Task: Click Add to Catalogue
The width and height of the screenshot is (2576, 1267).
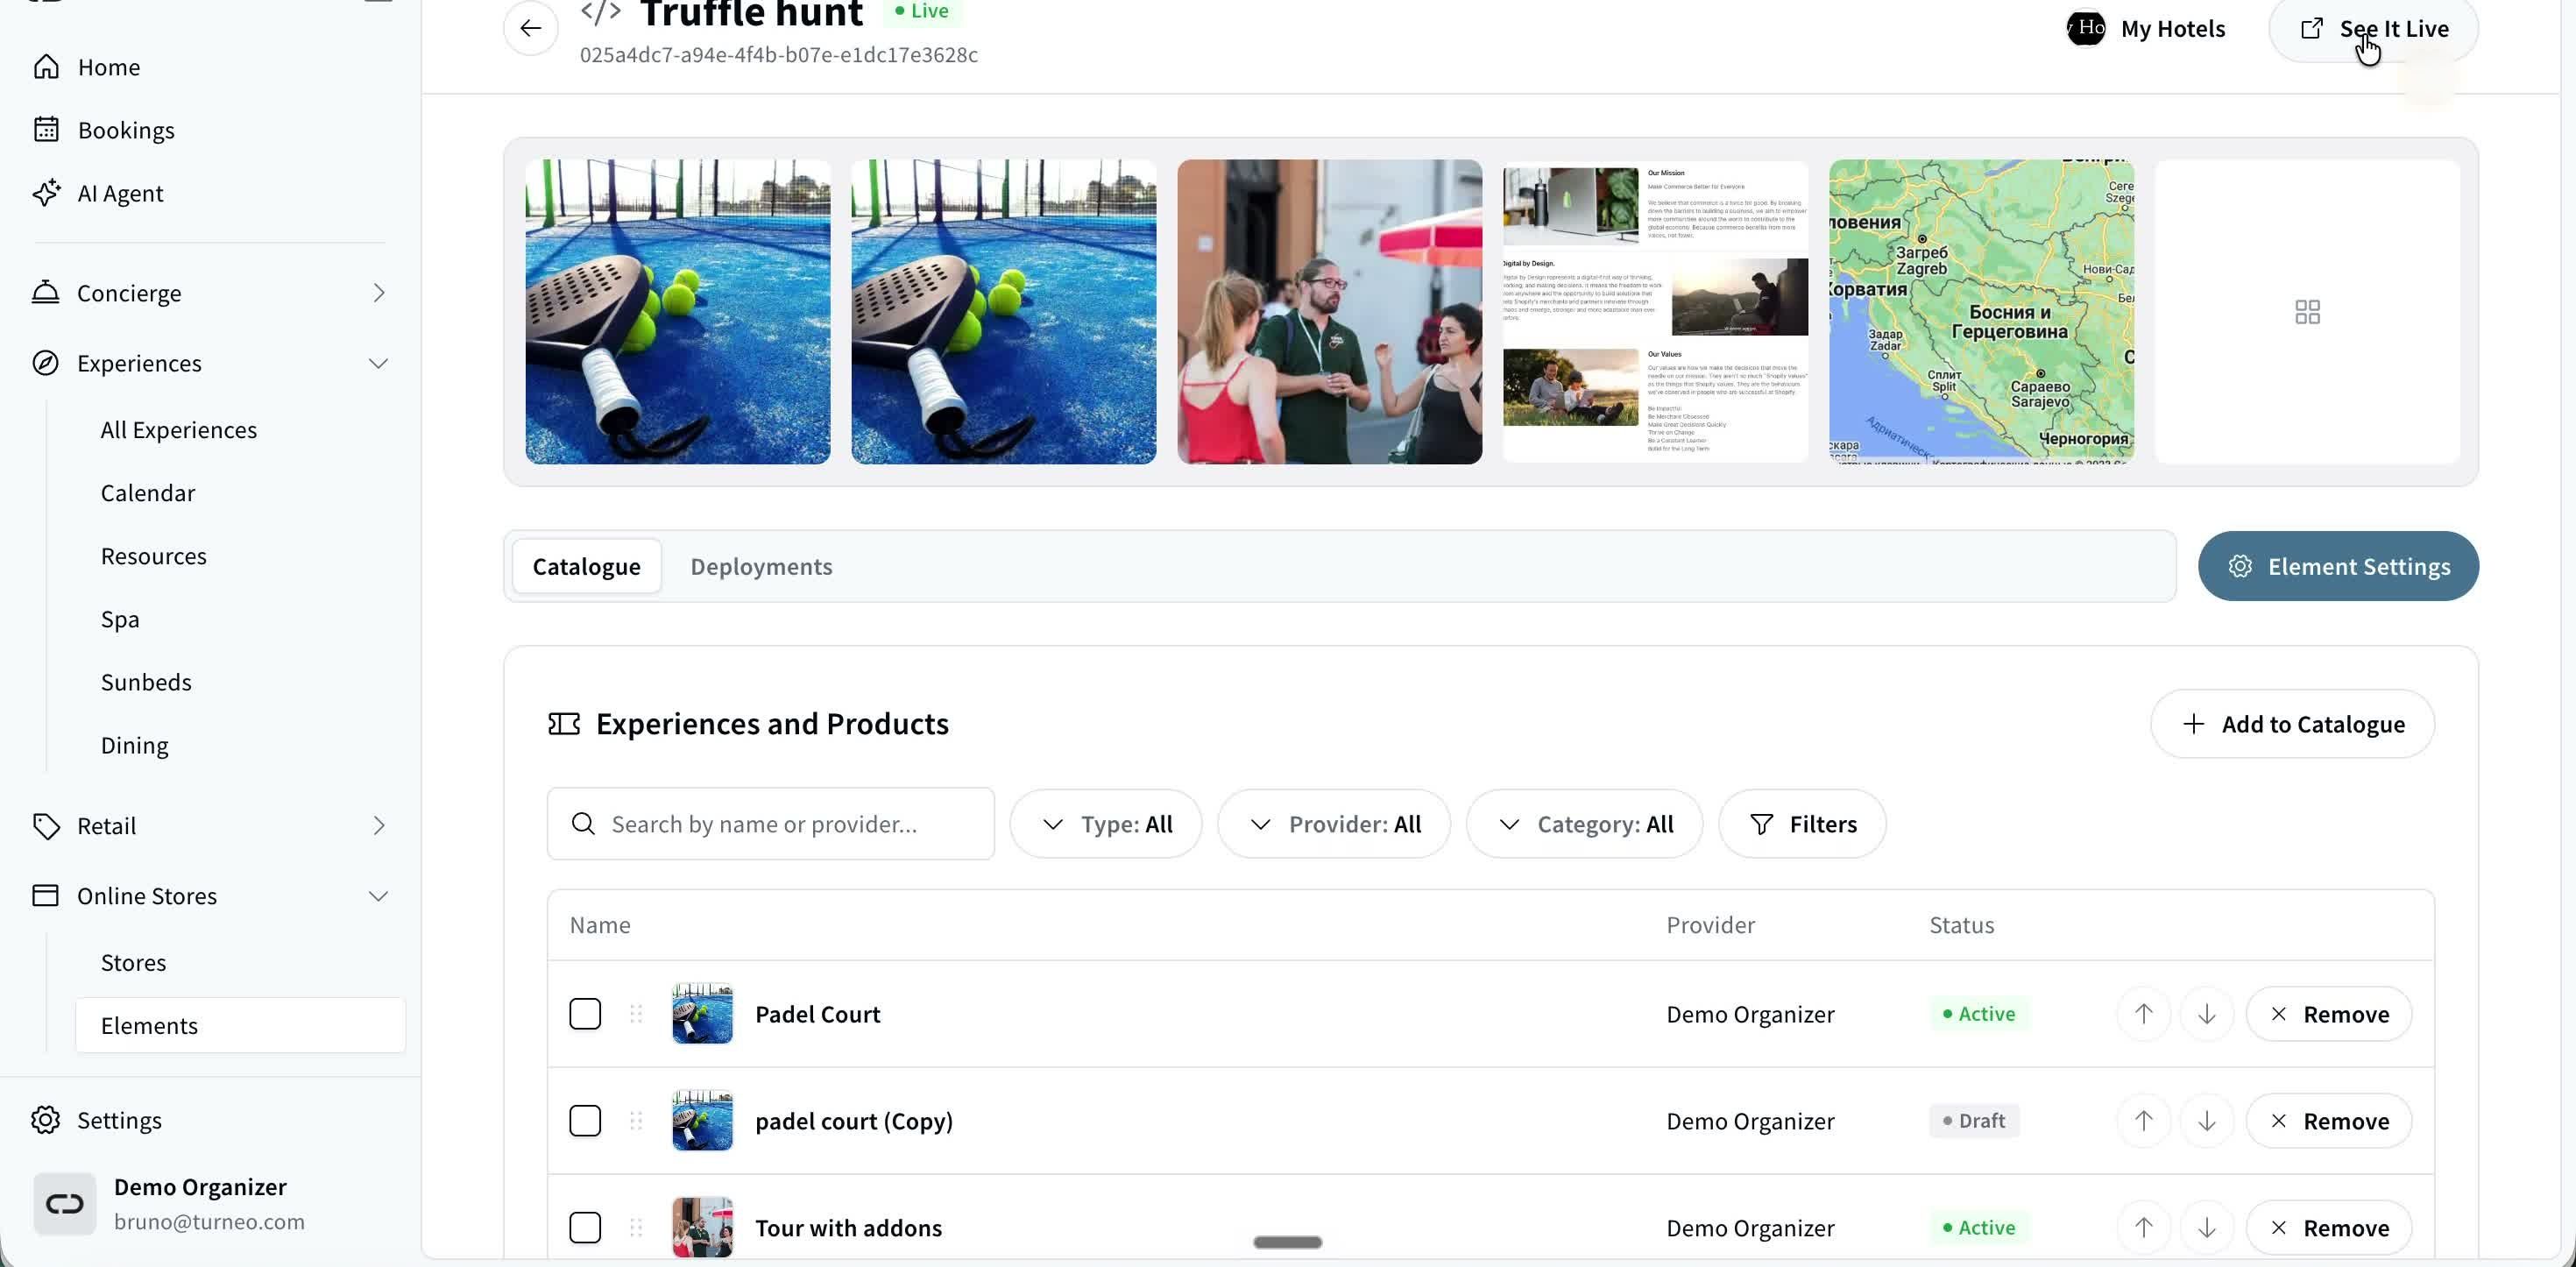Action: pos(2292,724)
